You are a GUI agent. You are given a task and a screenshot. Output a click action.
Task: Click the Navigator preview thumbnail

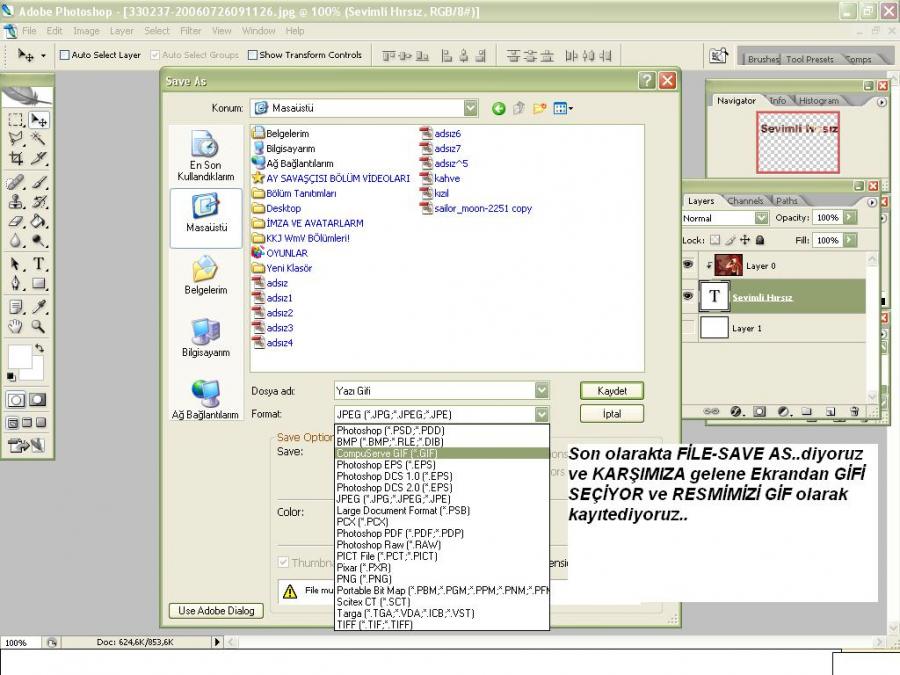click(x=798, y=142)
